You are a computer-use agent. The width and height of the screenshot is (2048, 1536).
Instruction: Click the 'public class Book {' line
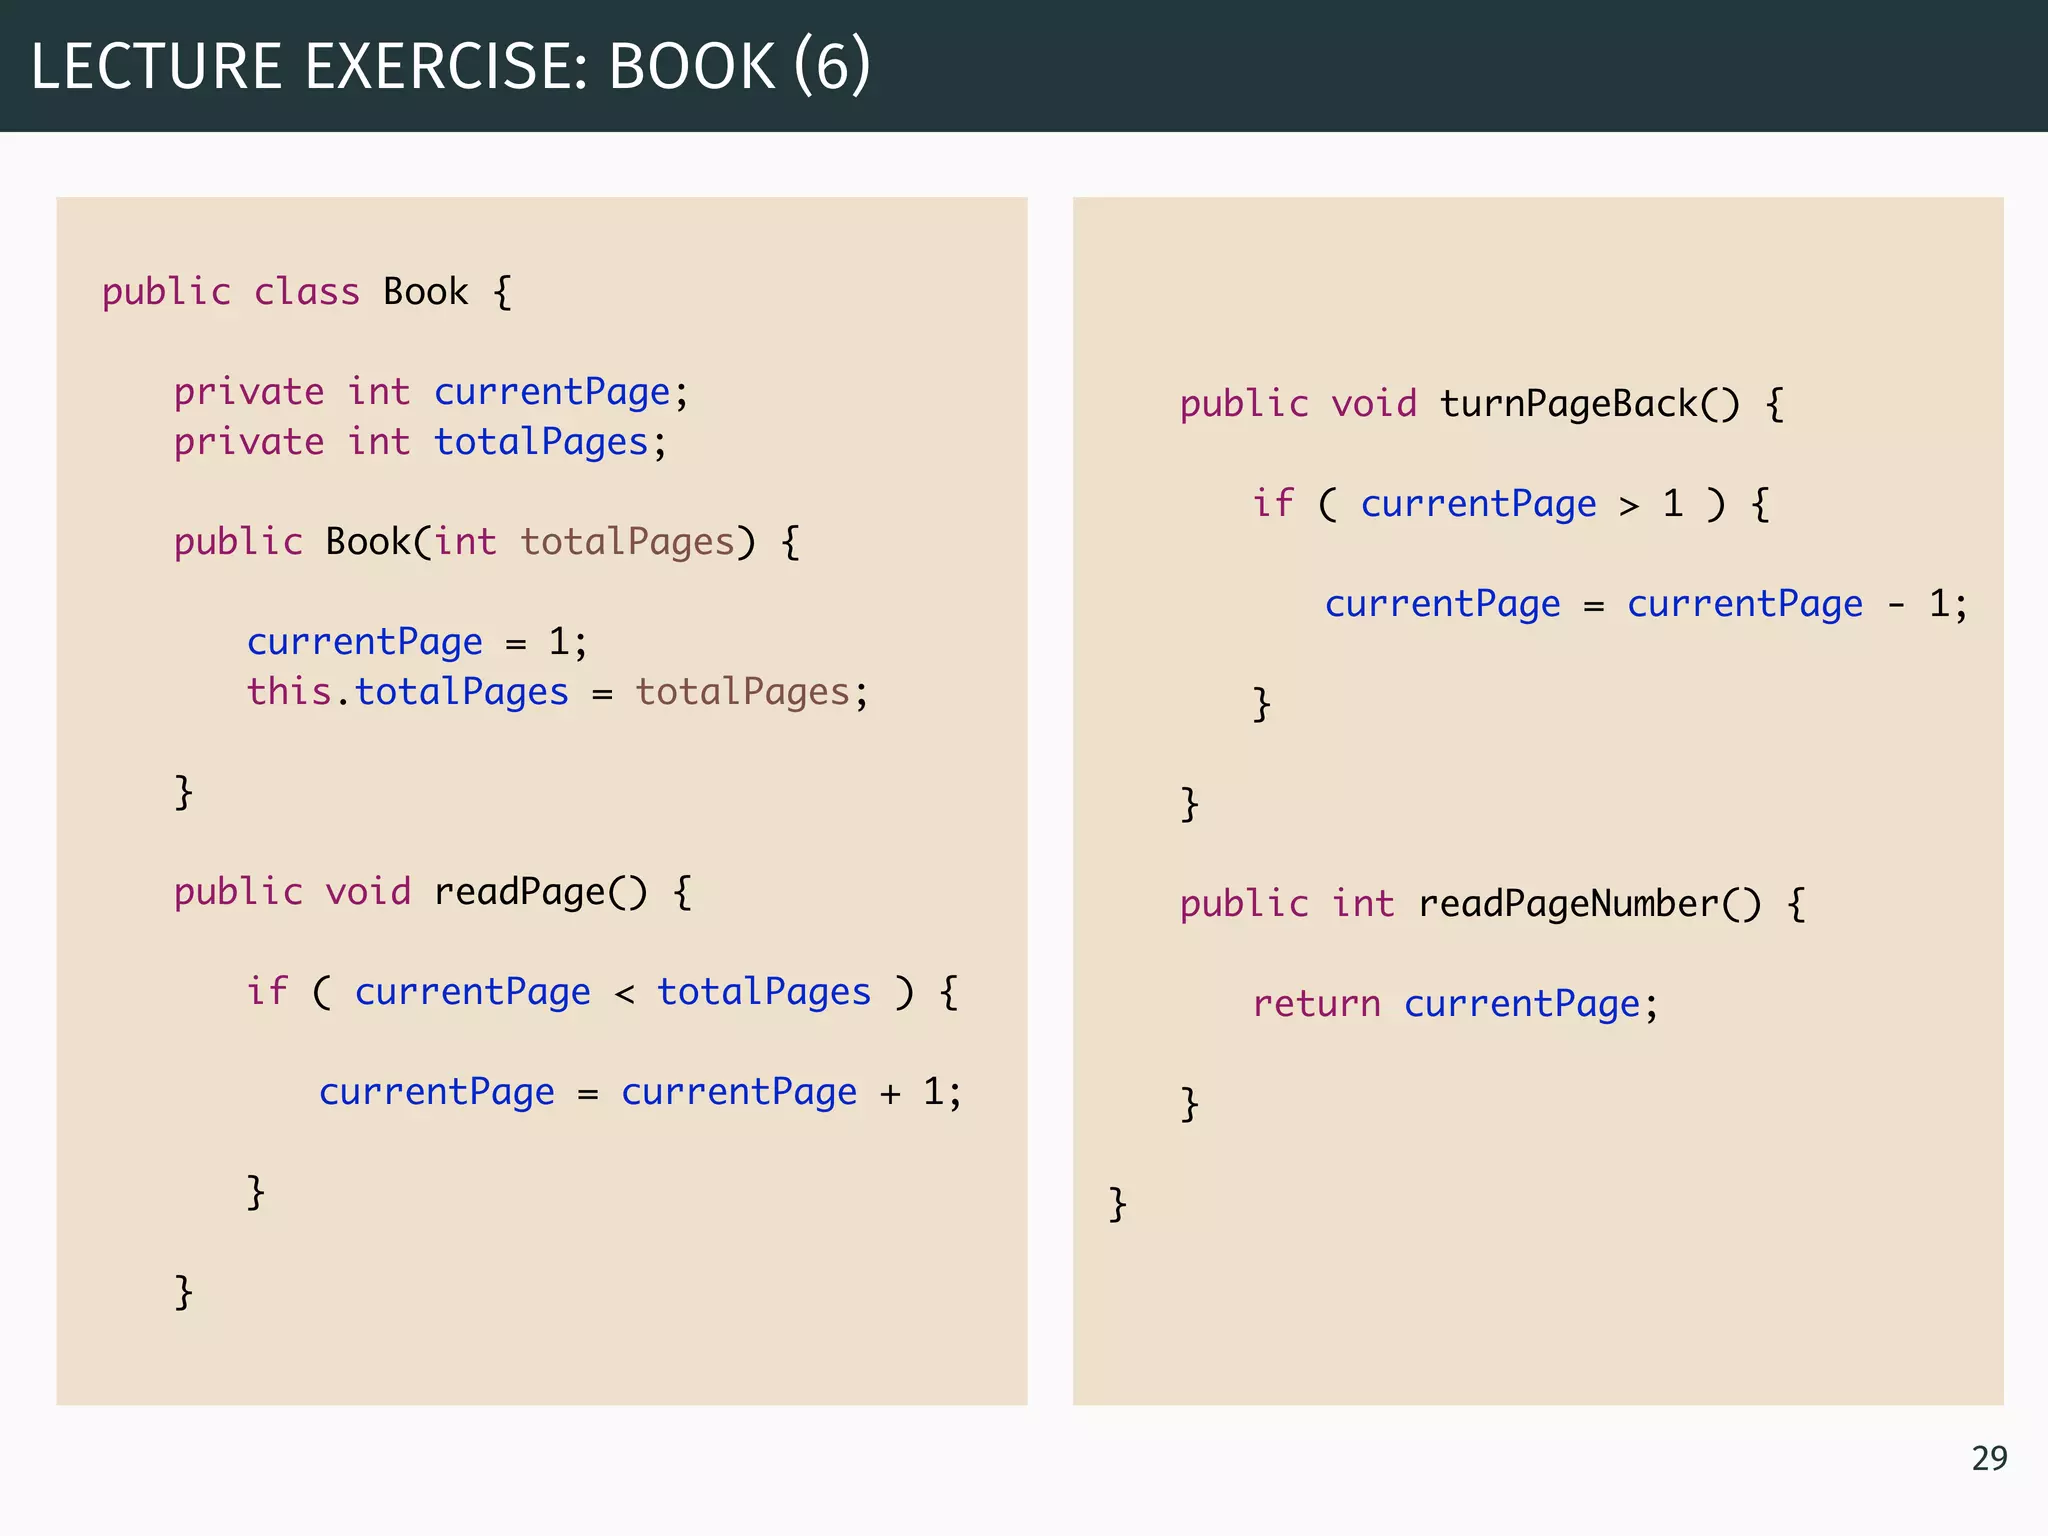(307, 292)
